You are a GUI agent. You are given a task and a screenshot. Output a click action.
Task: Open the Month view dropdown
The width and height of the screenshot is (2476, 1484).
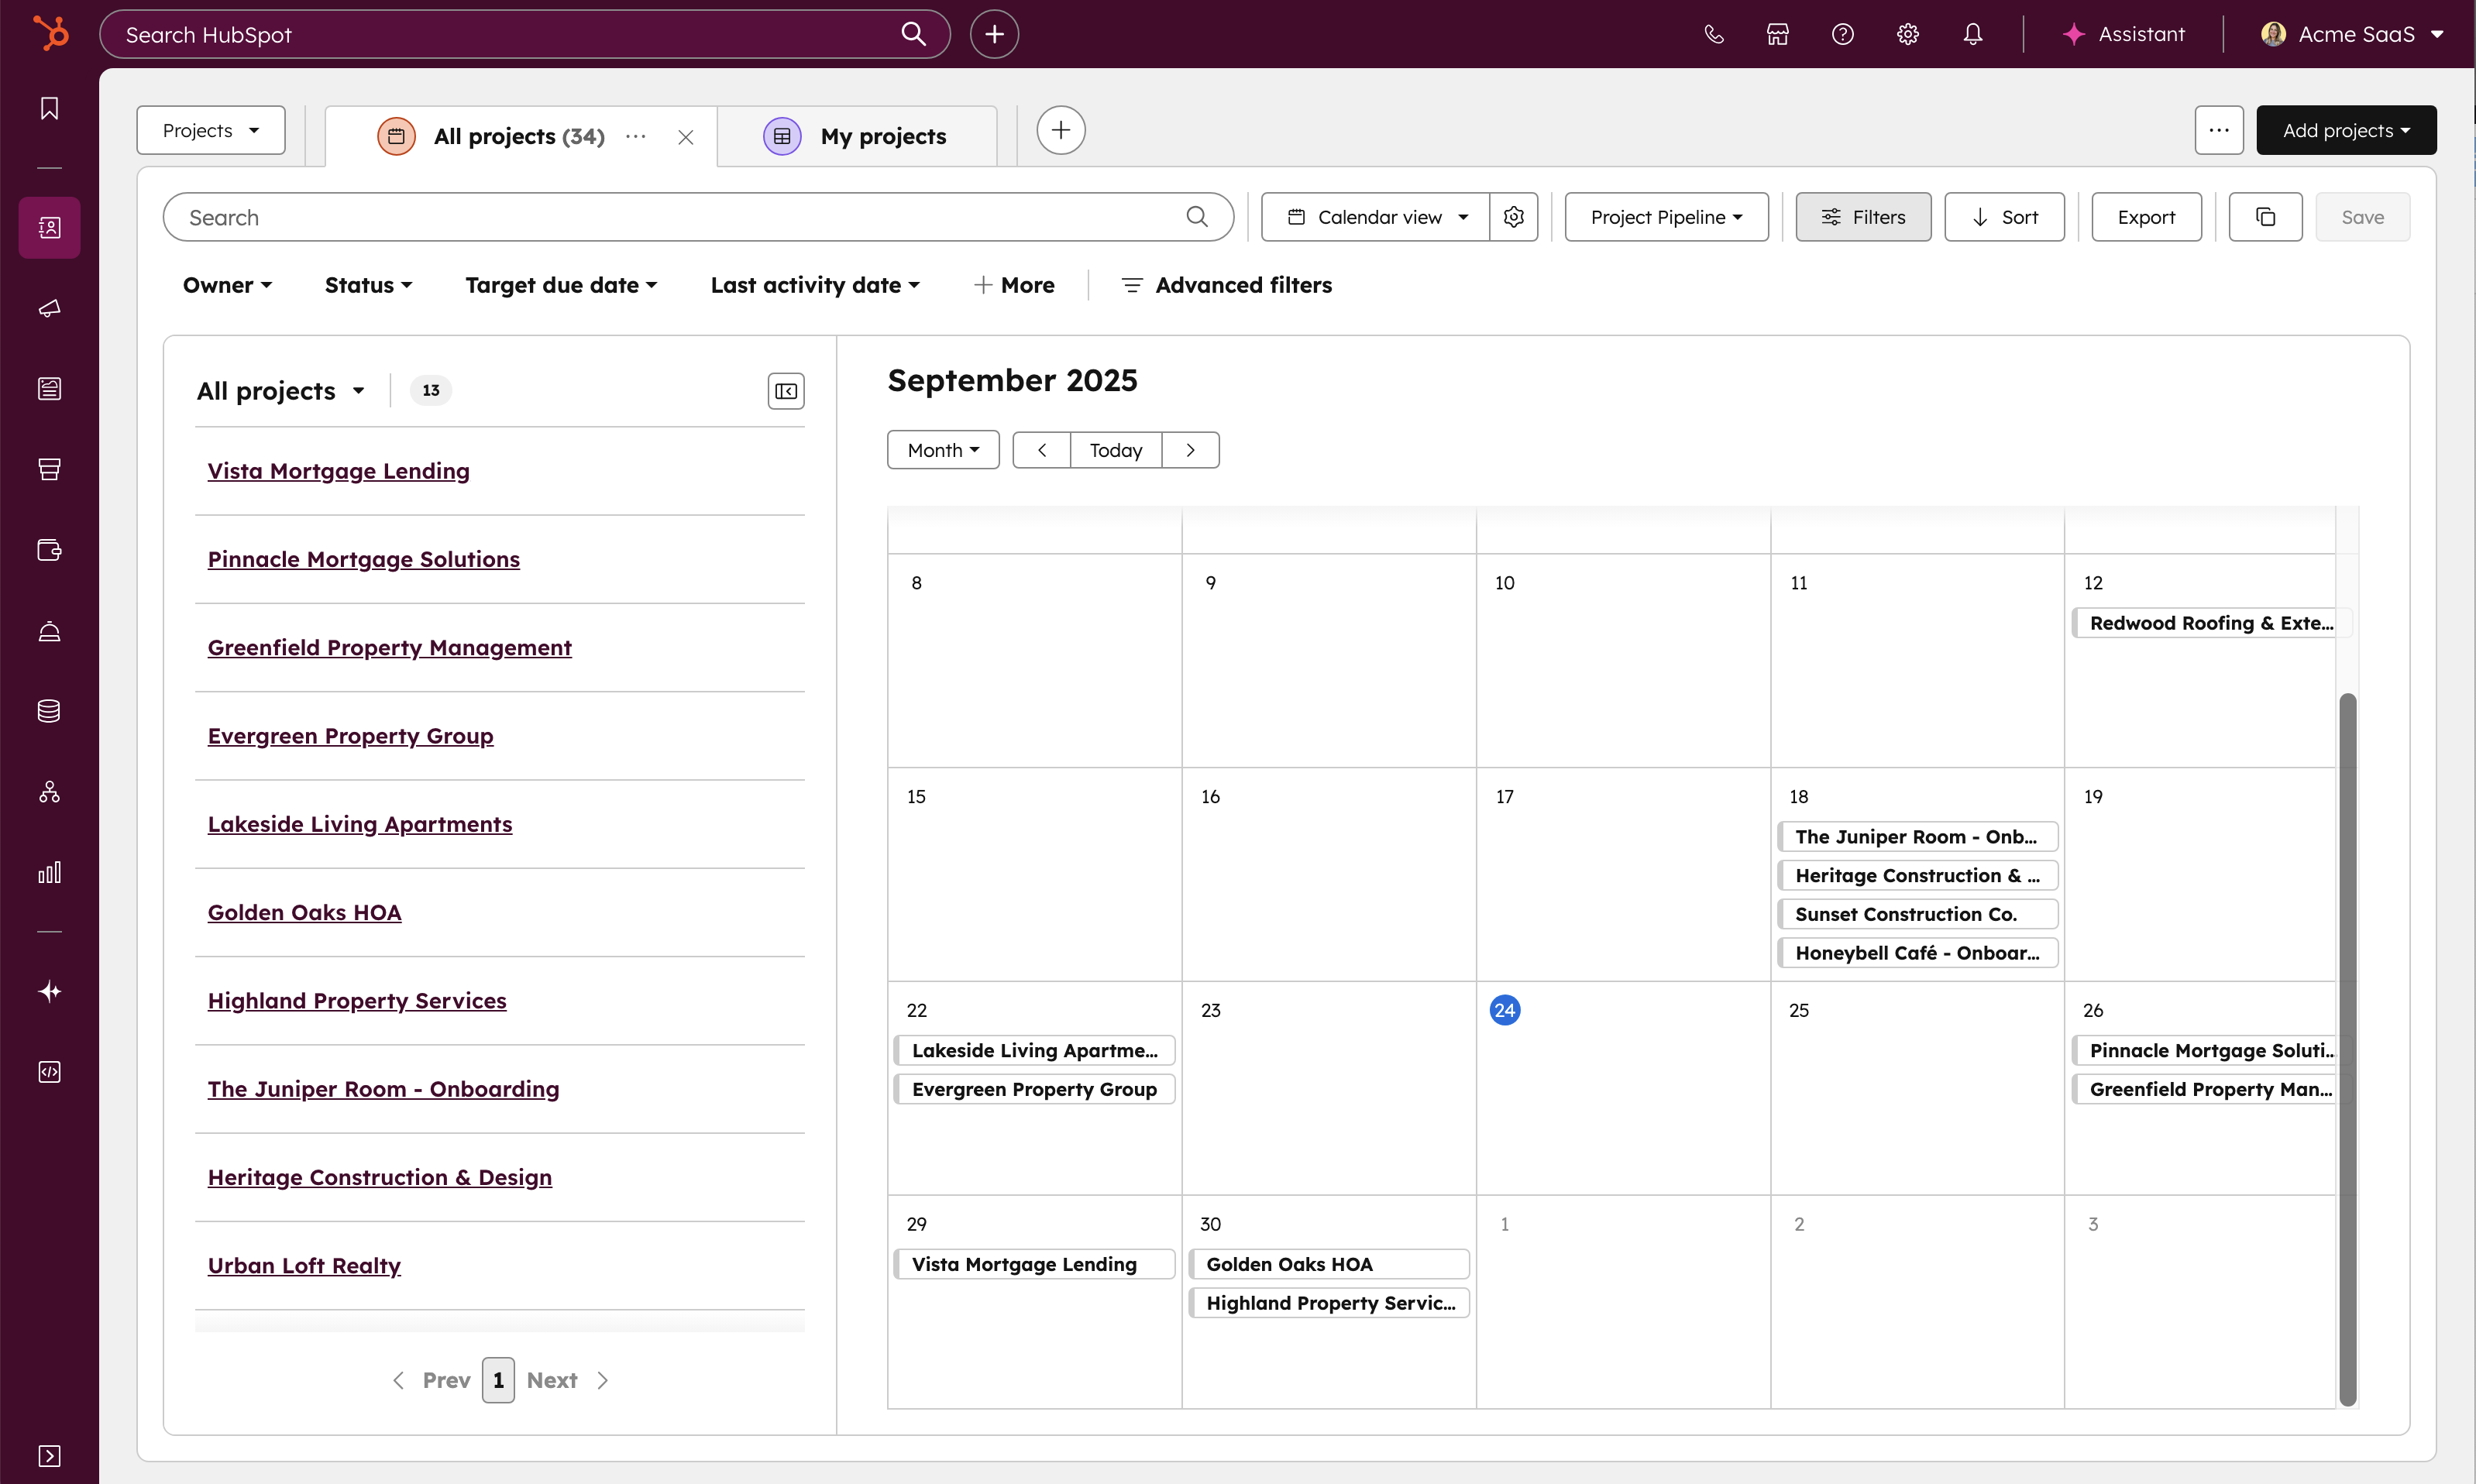tap(943, 450)
